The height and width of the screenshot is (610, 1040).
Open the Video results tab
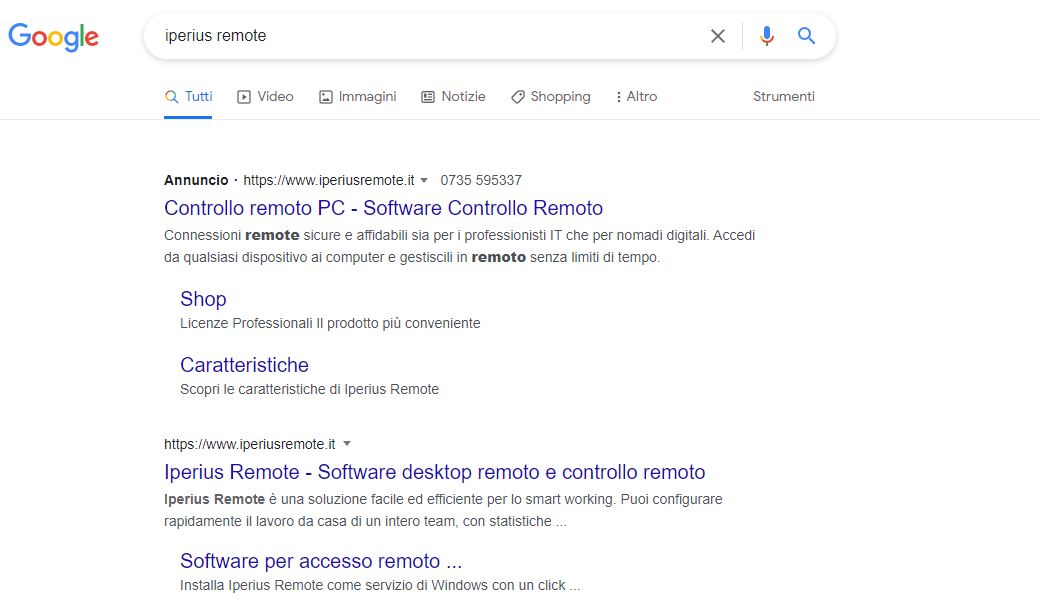click(x=265, y=97)
